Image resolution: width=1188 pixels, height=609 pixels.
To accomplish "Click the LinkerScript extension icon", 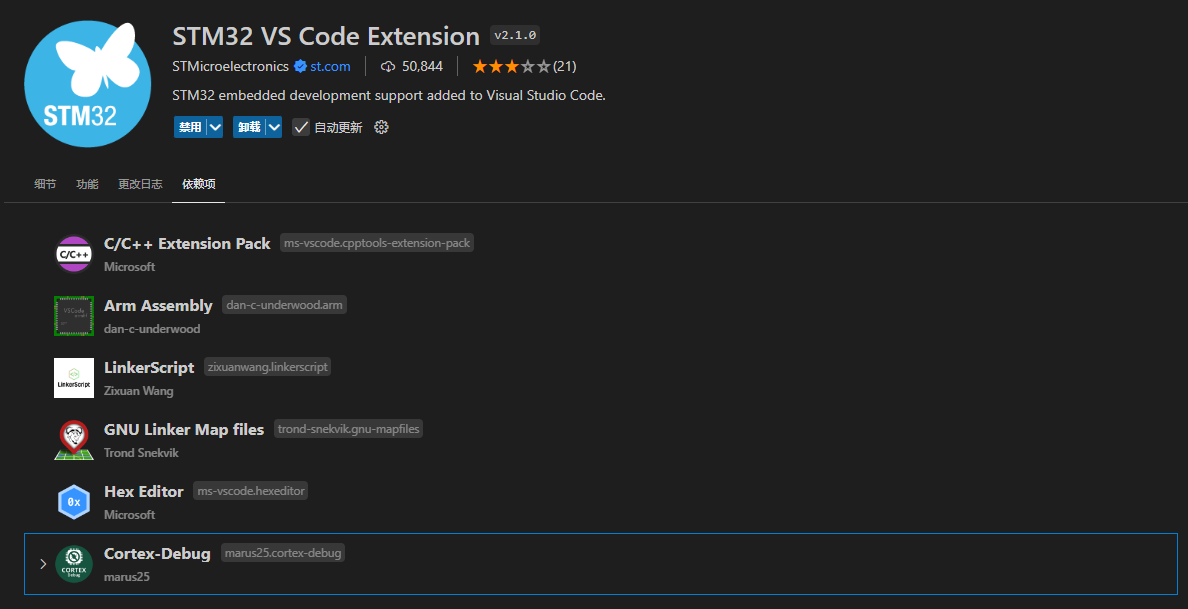I will pyautogui.click(x=74, y=378).
